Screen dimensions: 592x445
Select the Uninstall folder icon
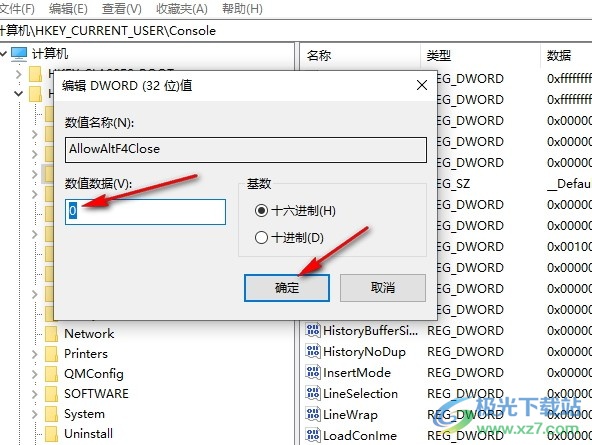pyautogui.click(x=51, y=434)
